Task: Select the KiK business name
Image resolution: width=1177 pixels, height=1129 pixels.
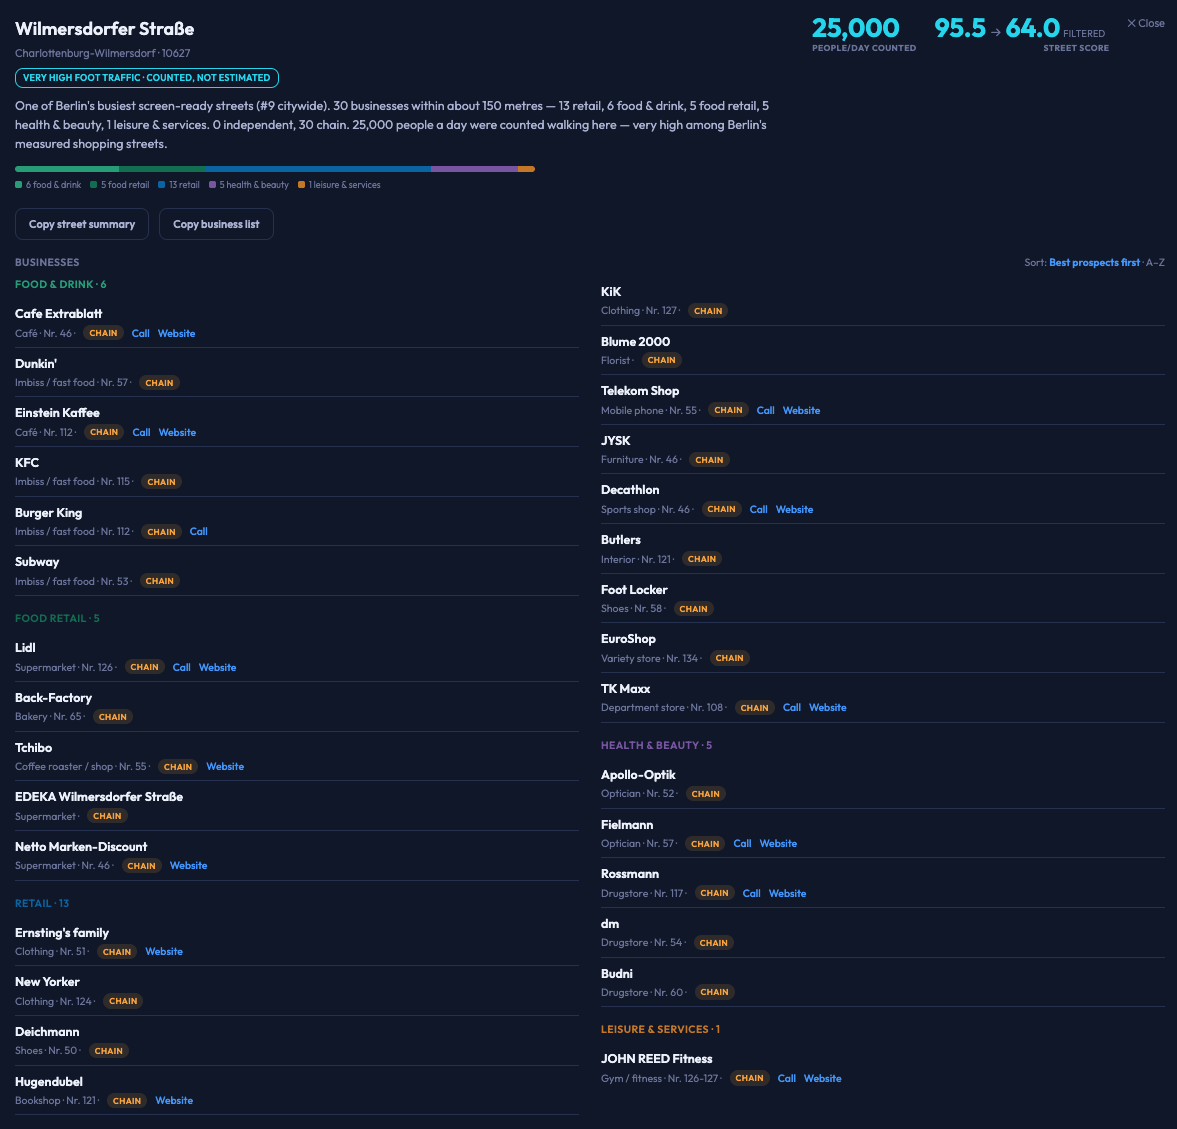Action: 611,292
